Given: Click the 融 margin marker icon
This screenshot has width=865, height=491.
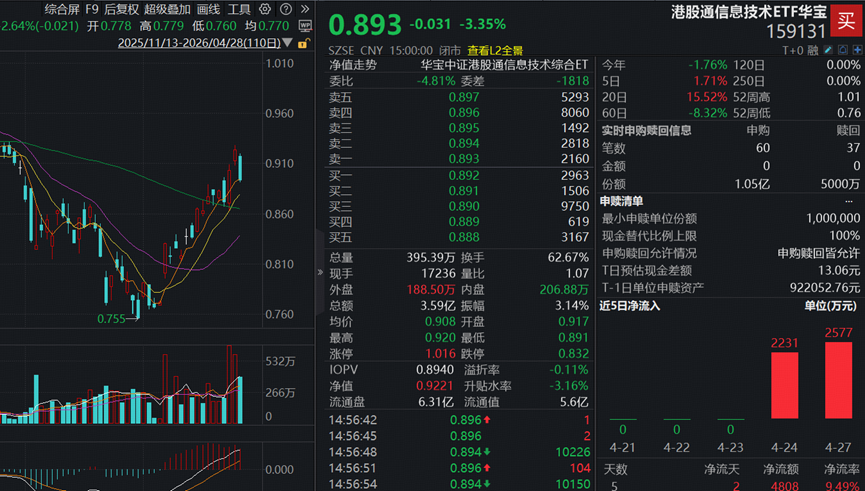Looking at the screenshot, I should [813, 50].
